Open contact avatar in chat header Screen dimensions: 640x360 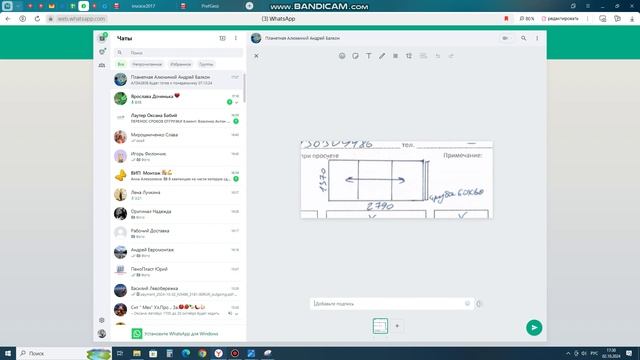click(256, 38)
